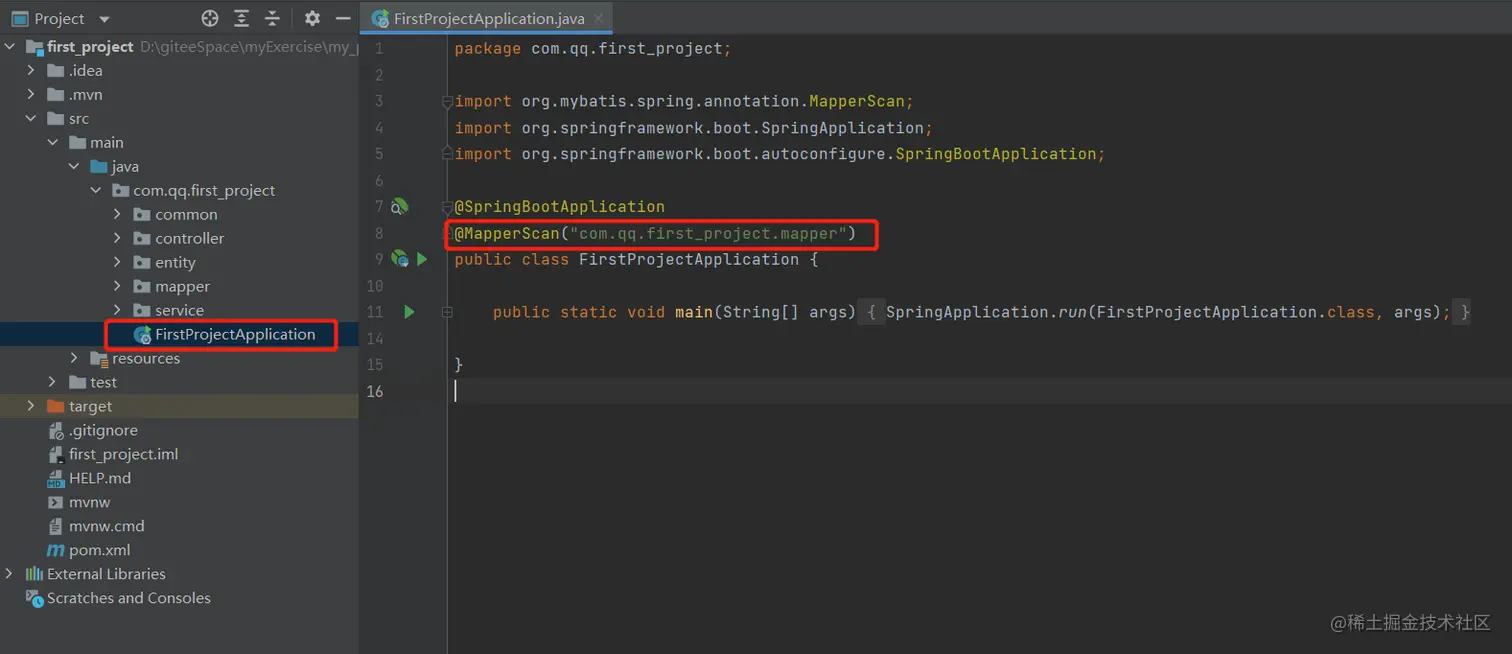The width and height of the screenshot is (1512, 654).
Task: Click the Collapse All icon in Project toolbar
Action: tap(272, 18)
